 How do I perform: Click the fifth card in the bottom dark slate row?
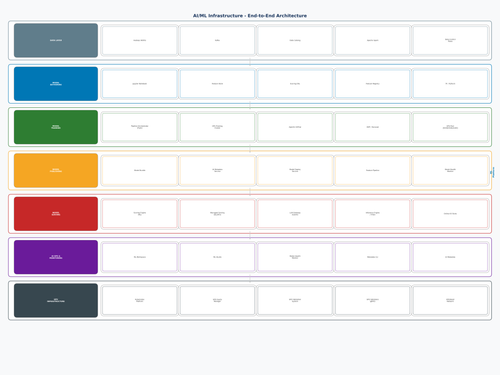point(450,300)
